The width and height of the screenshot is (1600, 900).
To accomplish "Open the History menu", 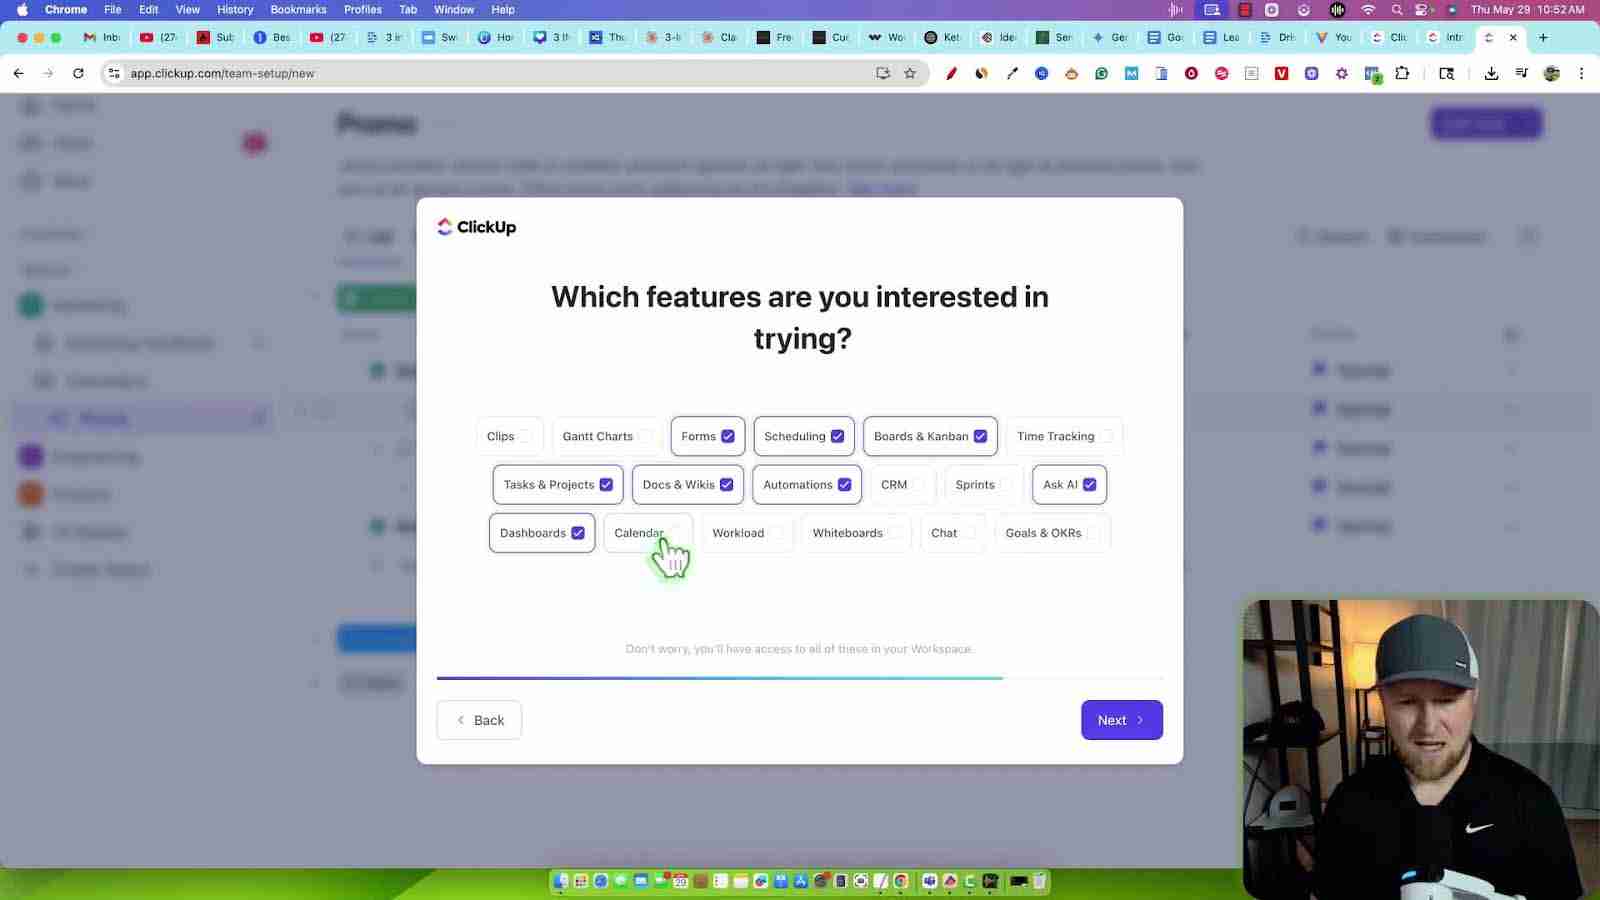I will click(235, 9).
